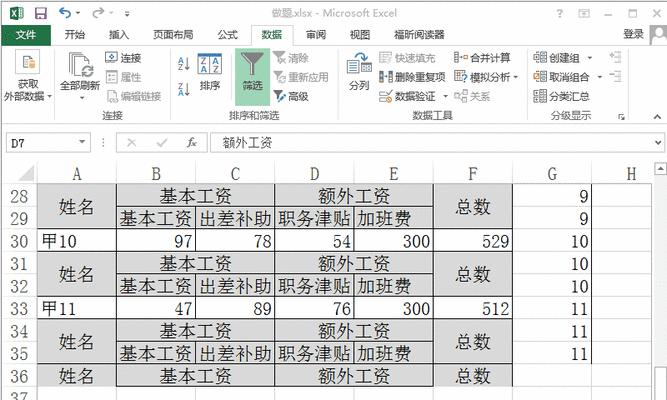The height and width of the screenshot is (400, 667).
Task: Click 全部刷新 refresh all icon
Action: [80, 66]
